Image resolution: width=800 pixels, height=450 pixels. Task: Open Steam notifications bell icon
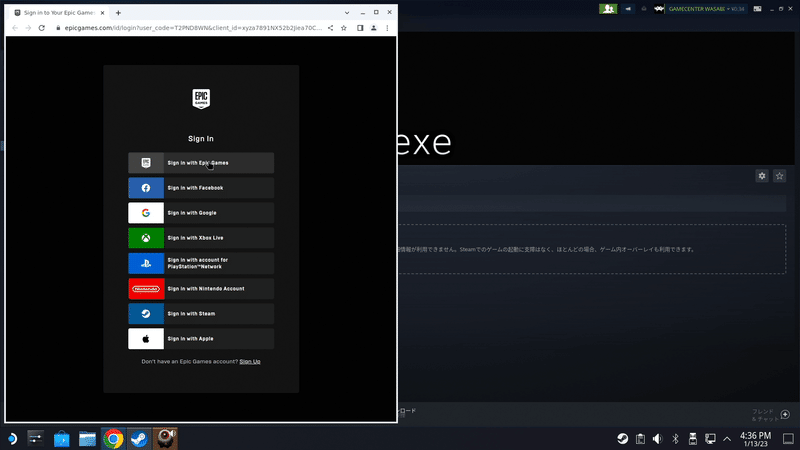[x=644, y=9]
